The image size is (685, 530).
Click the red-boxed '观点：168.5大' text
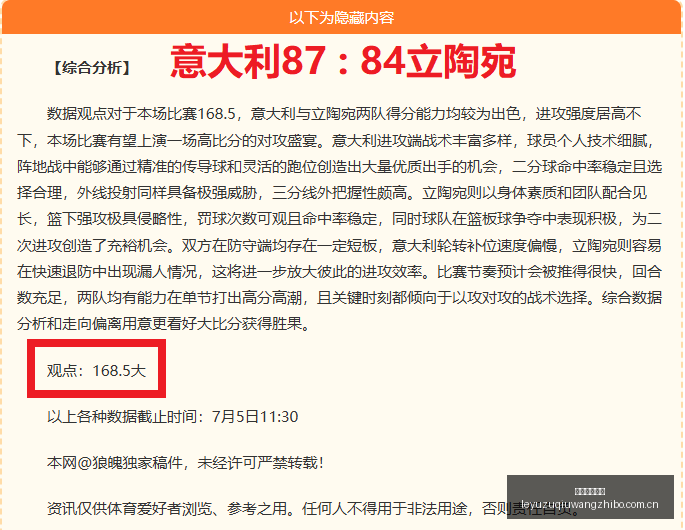pyautogui.click(x=96, y=371)
